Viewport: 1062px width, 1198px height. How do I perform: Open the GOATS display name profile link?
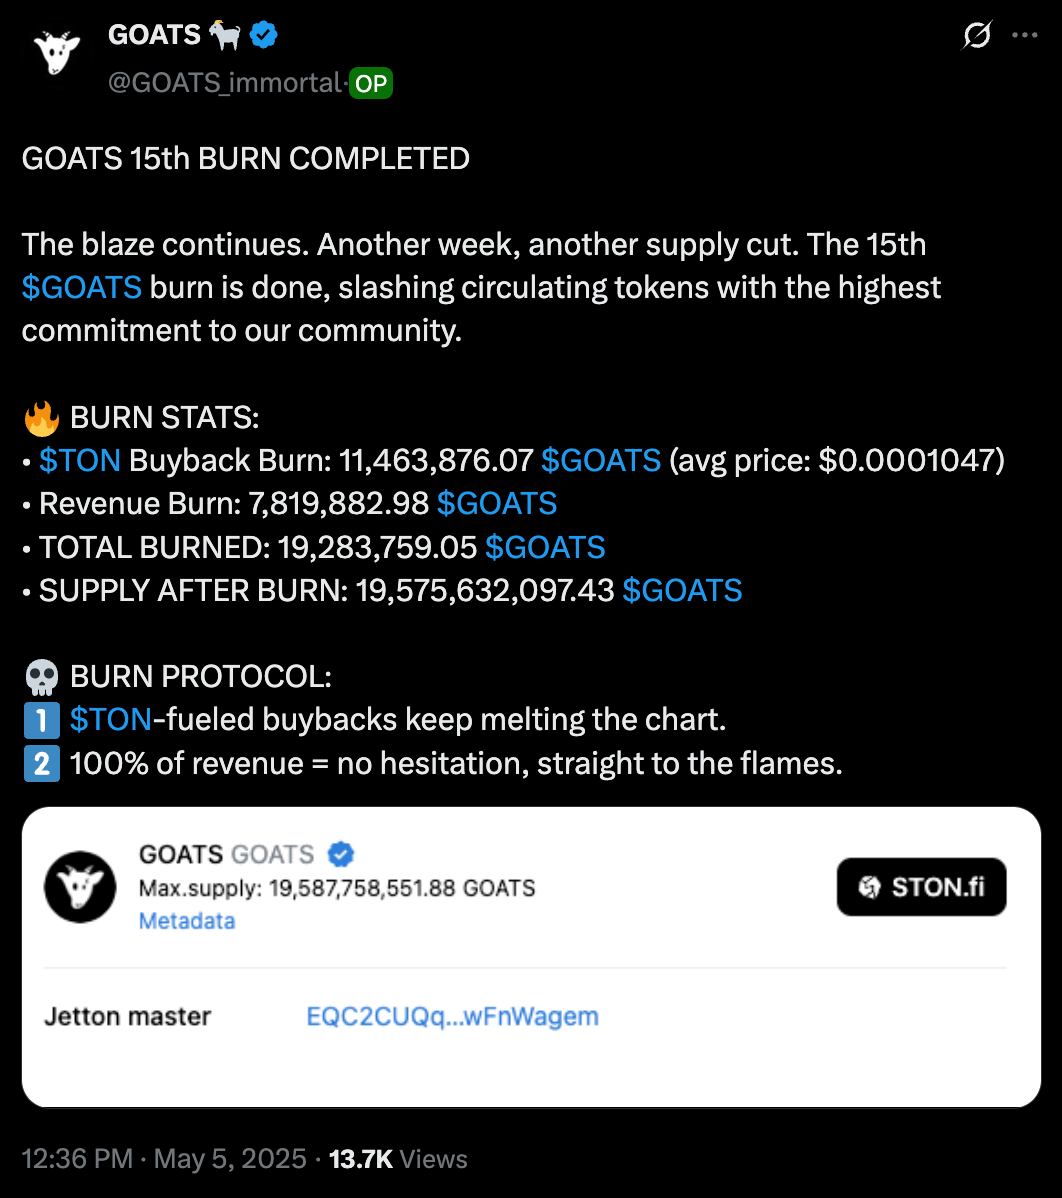tap(155, 36)
